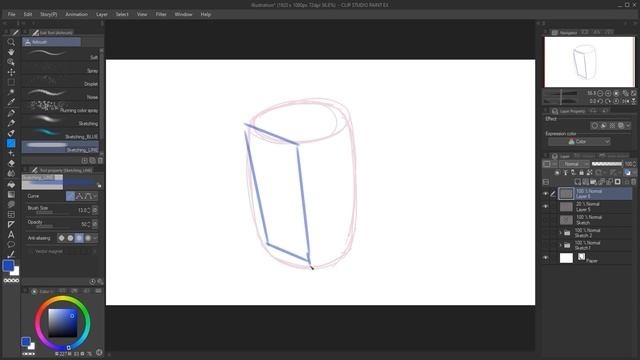Click the lock layer icon
This screenshot has width=640, height=360.
(582, 173)
